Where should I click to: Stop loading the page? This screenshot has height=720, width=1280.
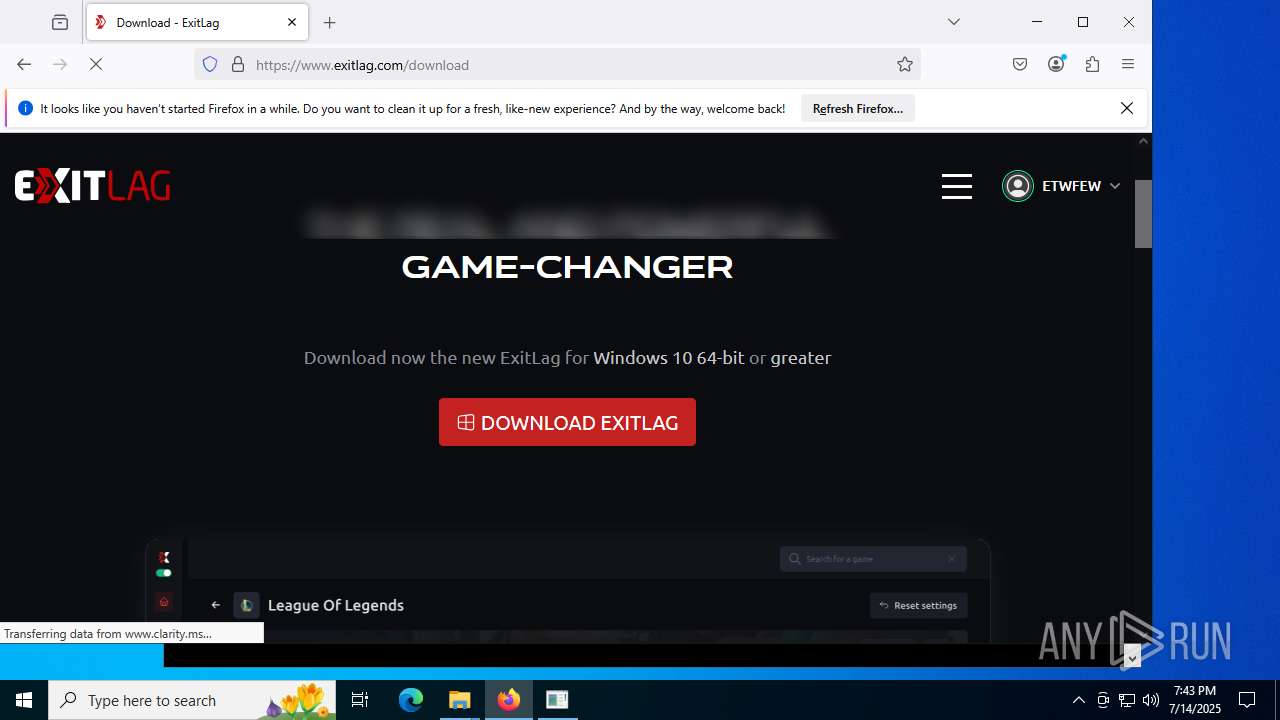point(96,64)
